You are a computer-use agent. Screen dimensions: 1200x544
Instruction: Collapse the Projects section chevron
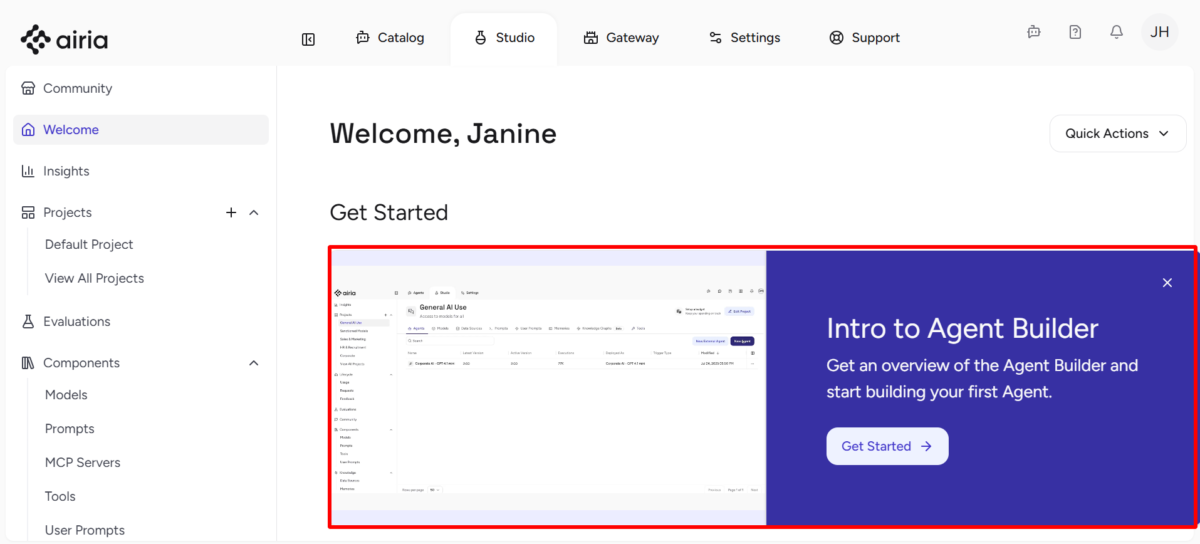coord(254,212)
